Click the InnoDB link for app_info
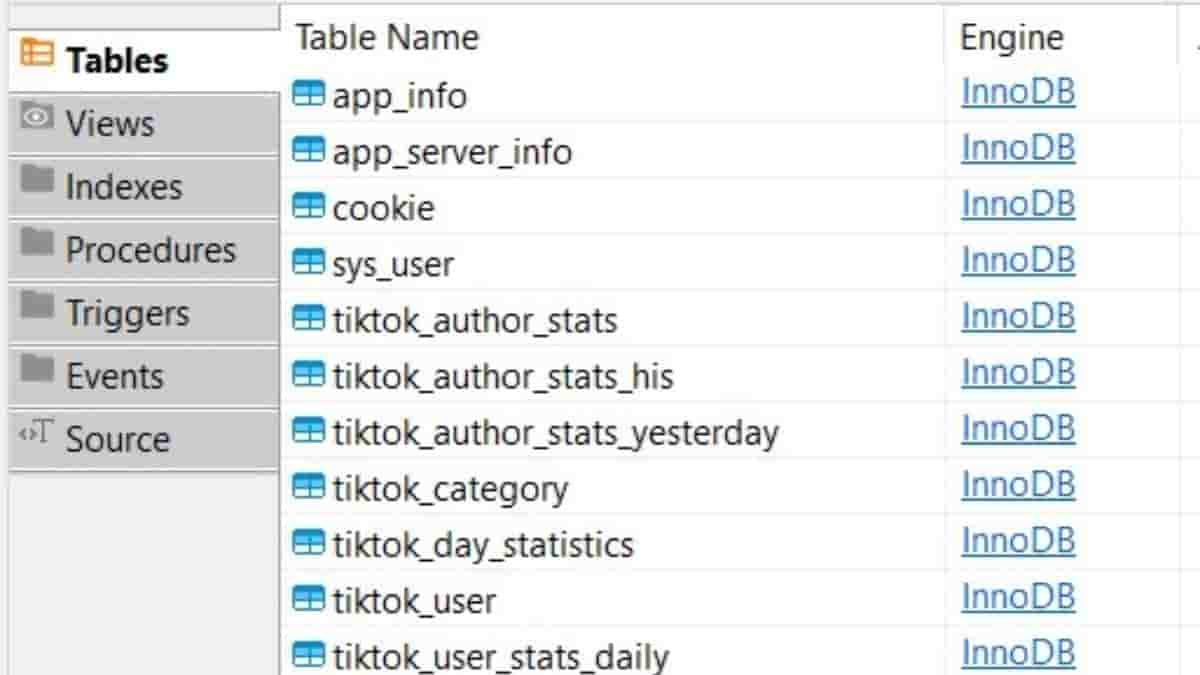The width and height of the screenshot is (1200, 675). click(1018, 92)
